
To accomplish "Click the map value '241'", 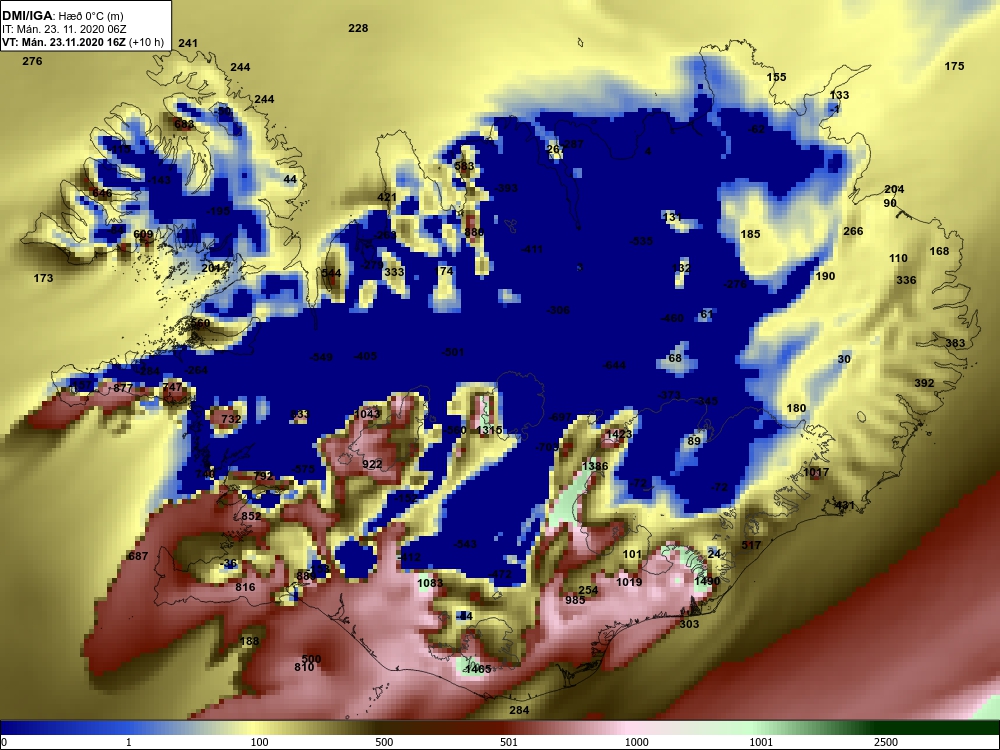I will pos(188,43).
